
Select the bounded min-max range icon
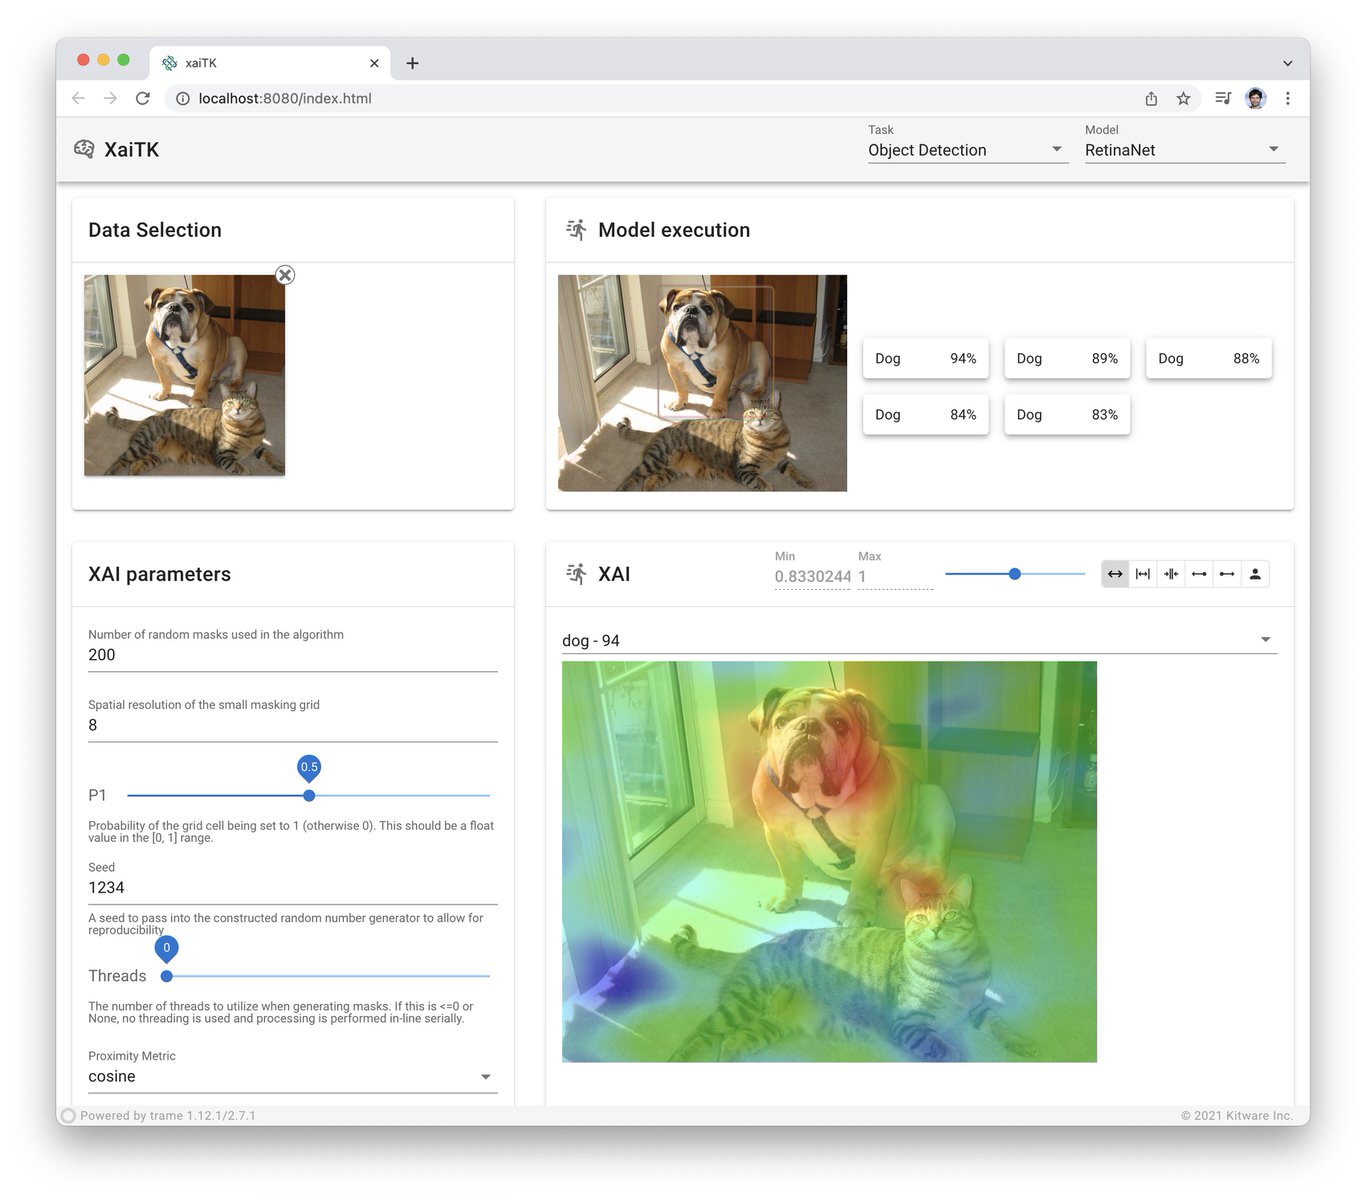pyautogui.click(x=1143, y=574)
